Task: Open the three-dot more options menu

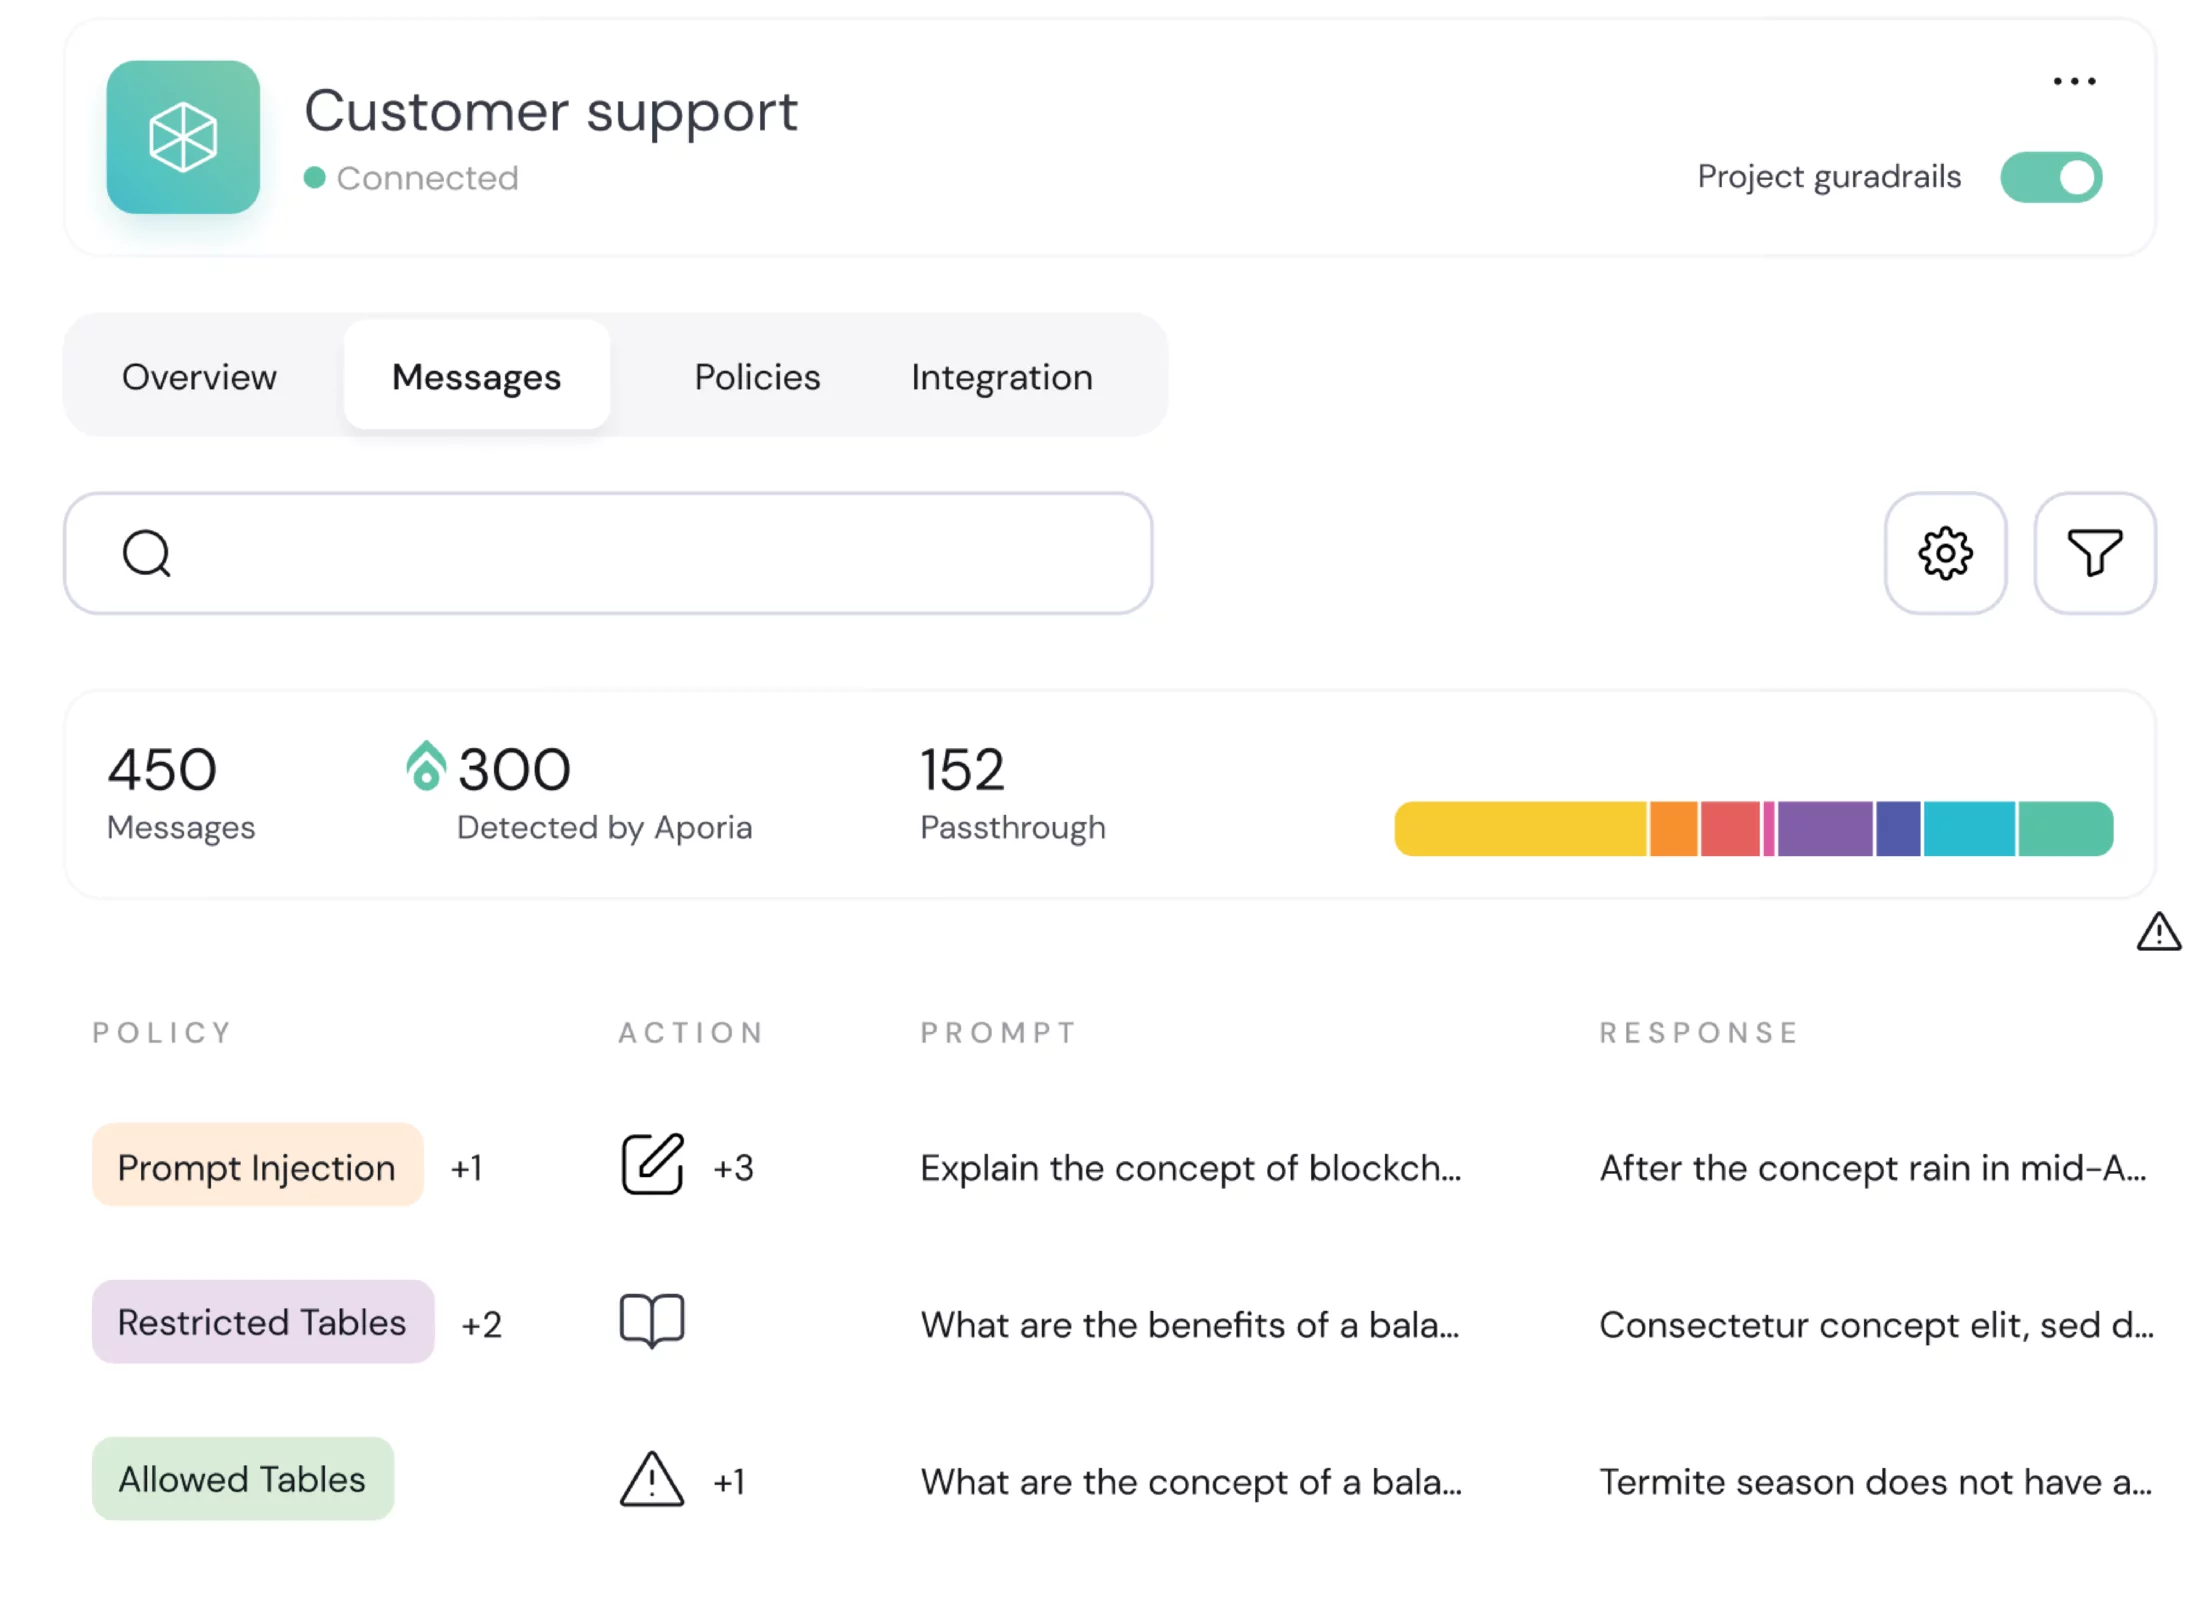Action: pos(2074,81)
